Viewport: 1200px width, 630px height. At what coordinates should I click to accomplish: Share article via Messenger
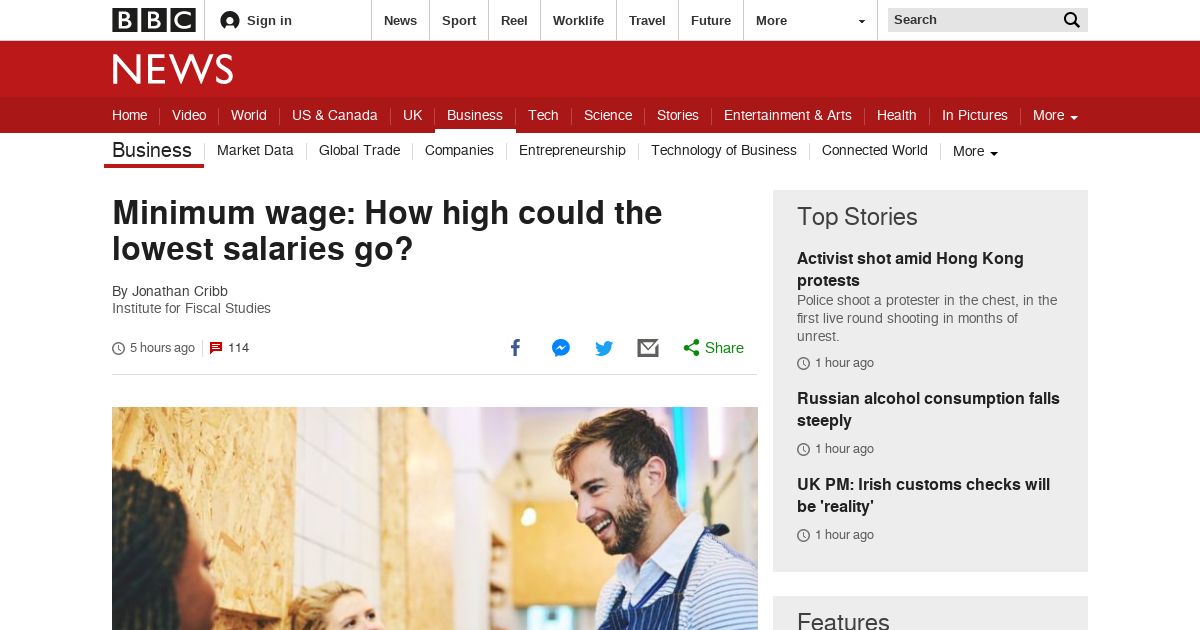pos(561,348)
